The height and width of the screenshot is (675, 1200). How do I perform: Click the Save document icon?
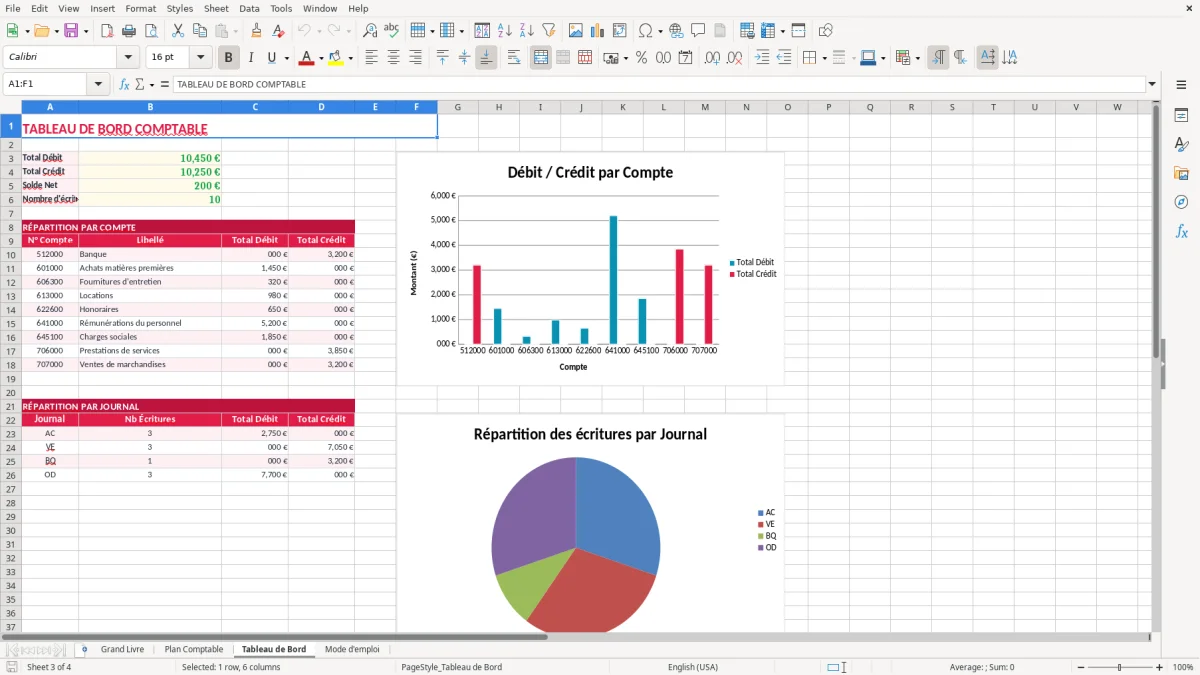coord(71,31)
